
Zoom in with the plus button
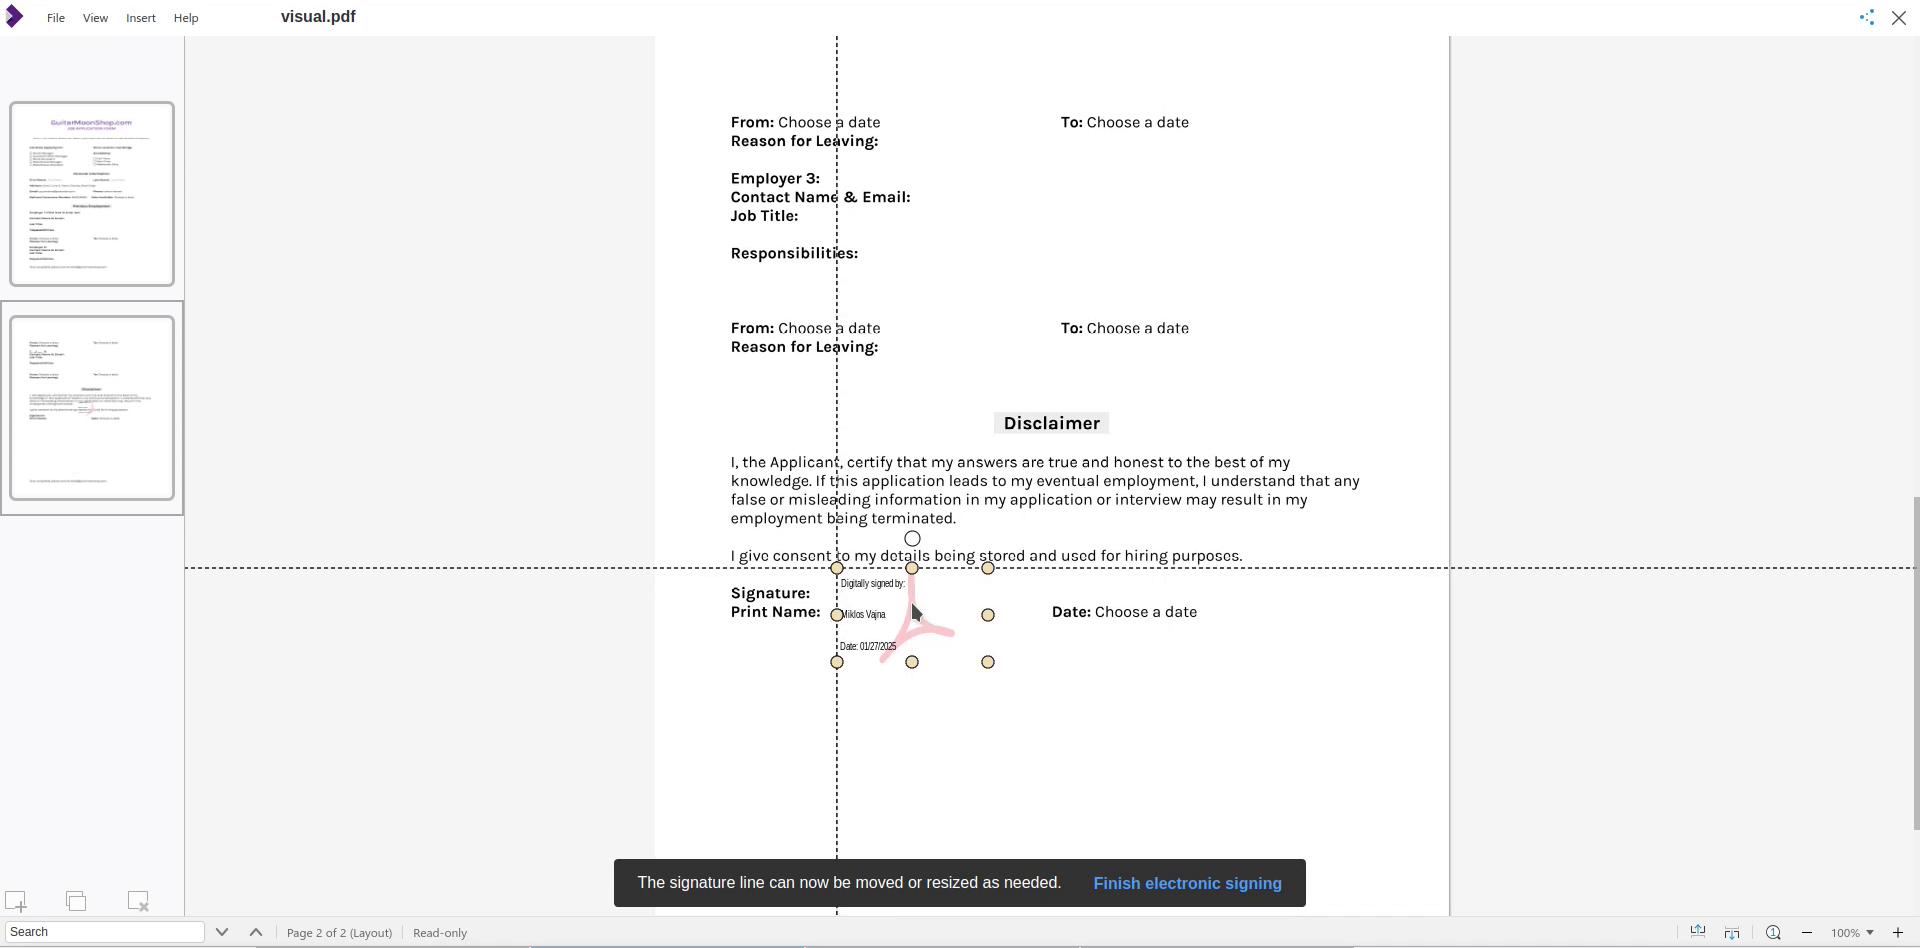(x=1898, y=933)
